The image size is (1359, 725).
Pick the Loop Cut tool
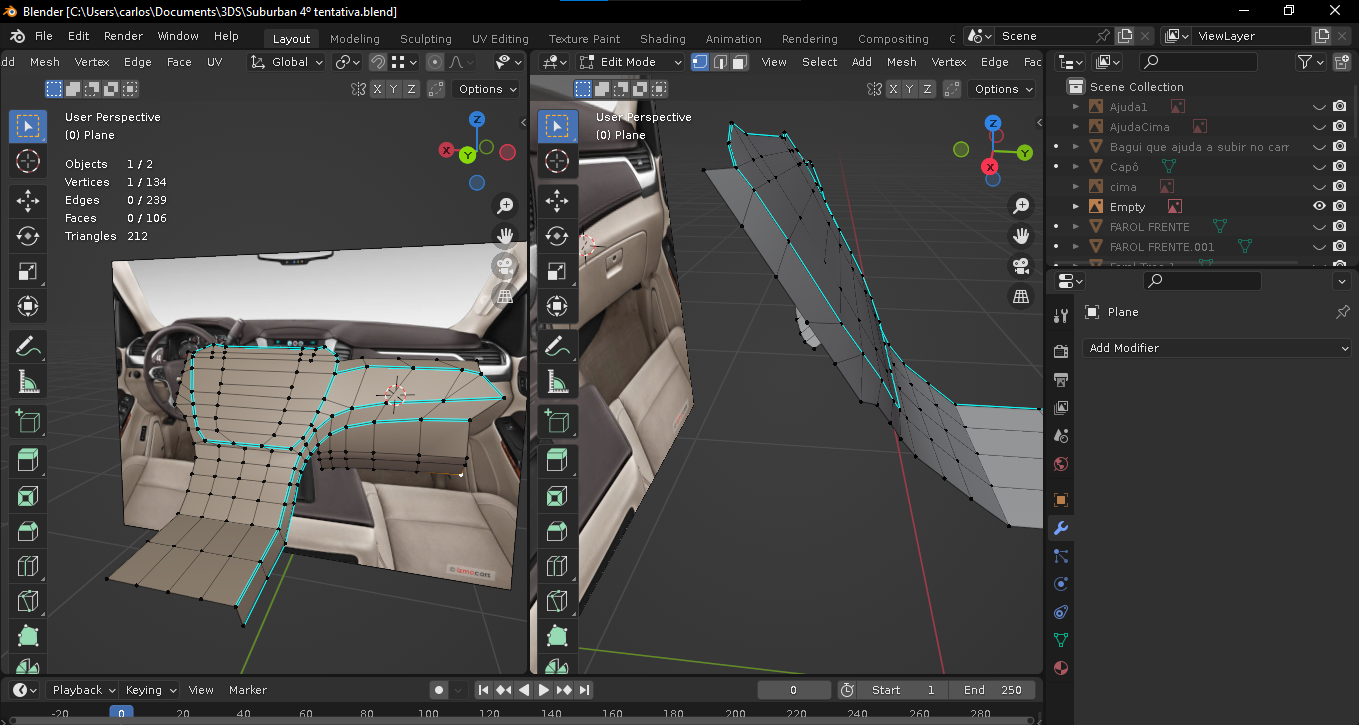pos(28,567)
